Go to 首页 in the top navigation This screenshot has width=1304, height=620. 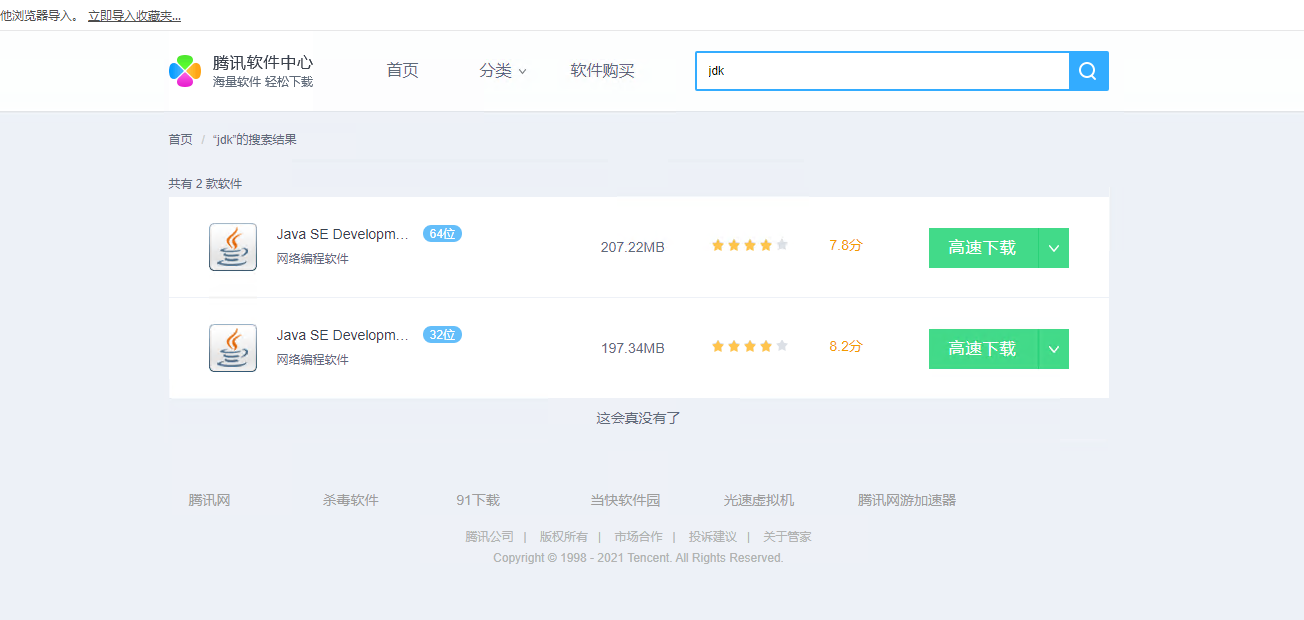coord(402,71)
